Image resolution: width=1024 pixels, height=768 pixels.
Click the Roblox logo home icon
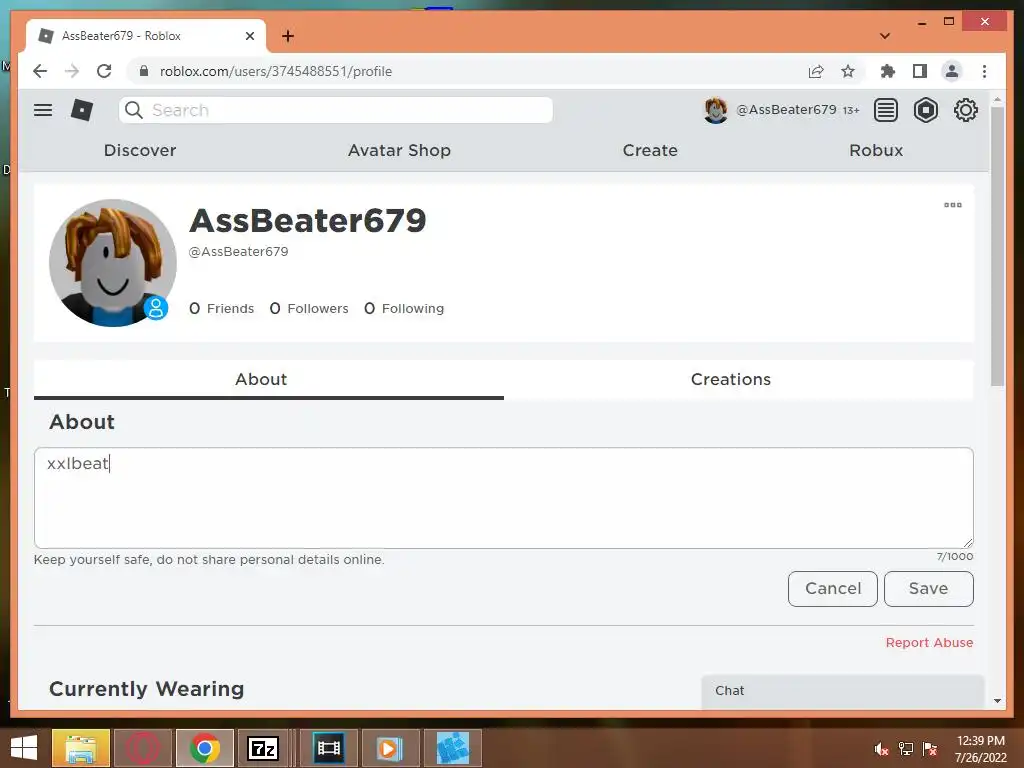(82, 110)
